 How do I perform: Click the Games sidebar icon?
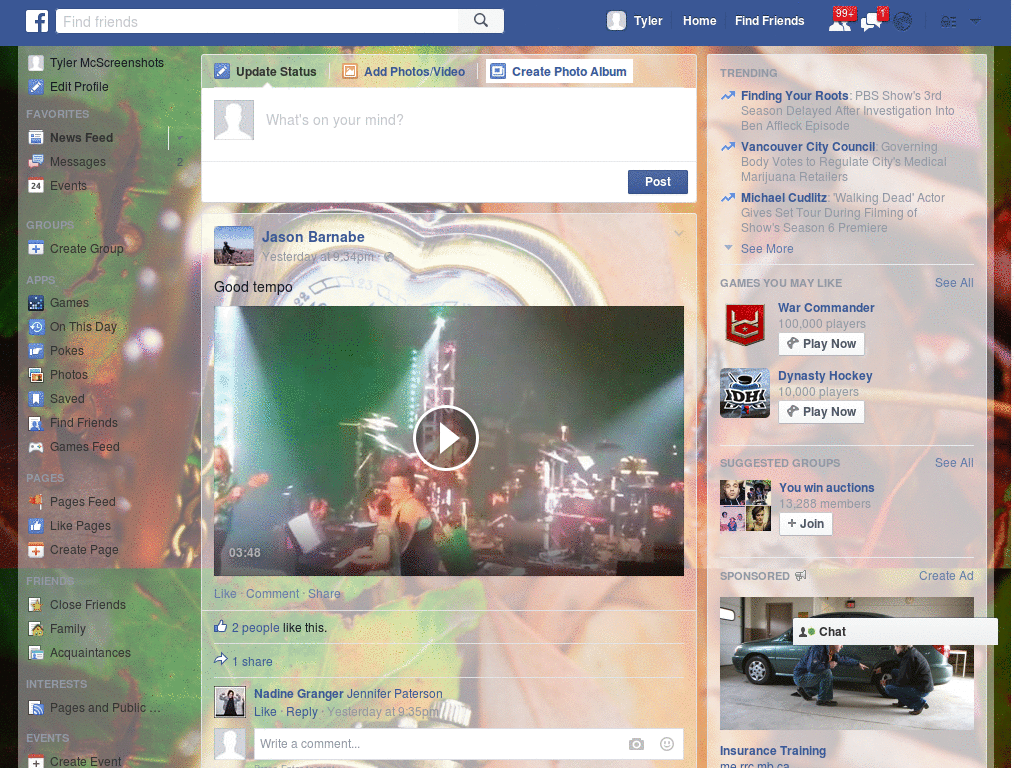[36, 302]
